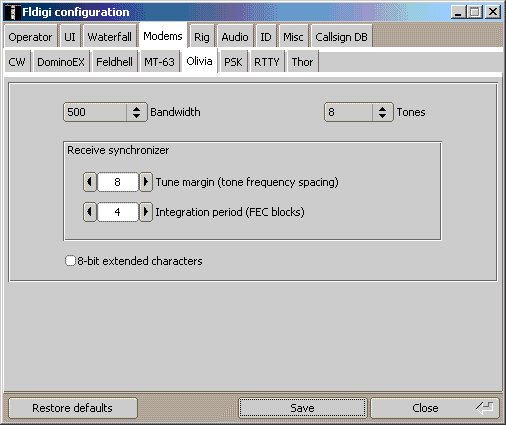Open the Thor modem tab
Viewport: 506px width, 425px height.
[x=302, y=62]
